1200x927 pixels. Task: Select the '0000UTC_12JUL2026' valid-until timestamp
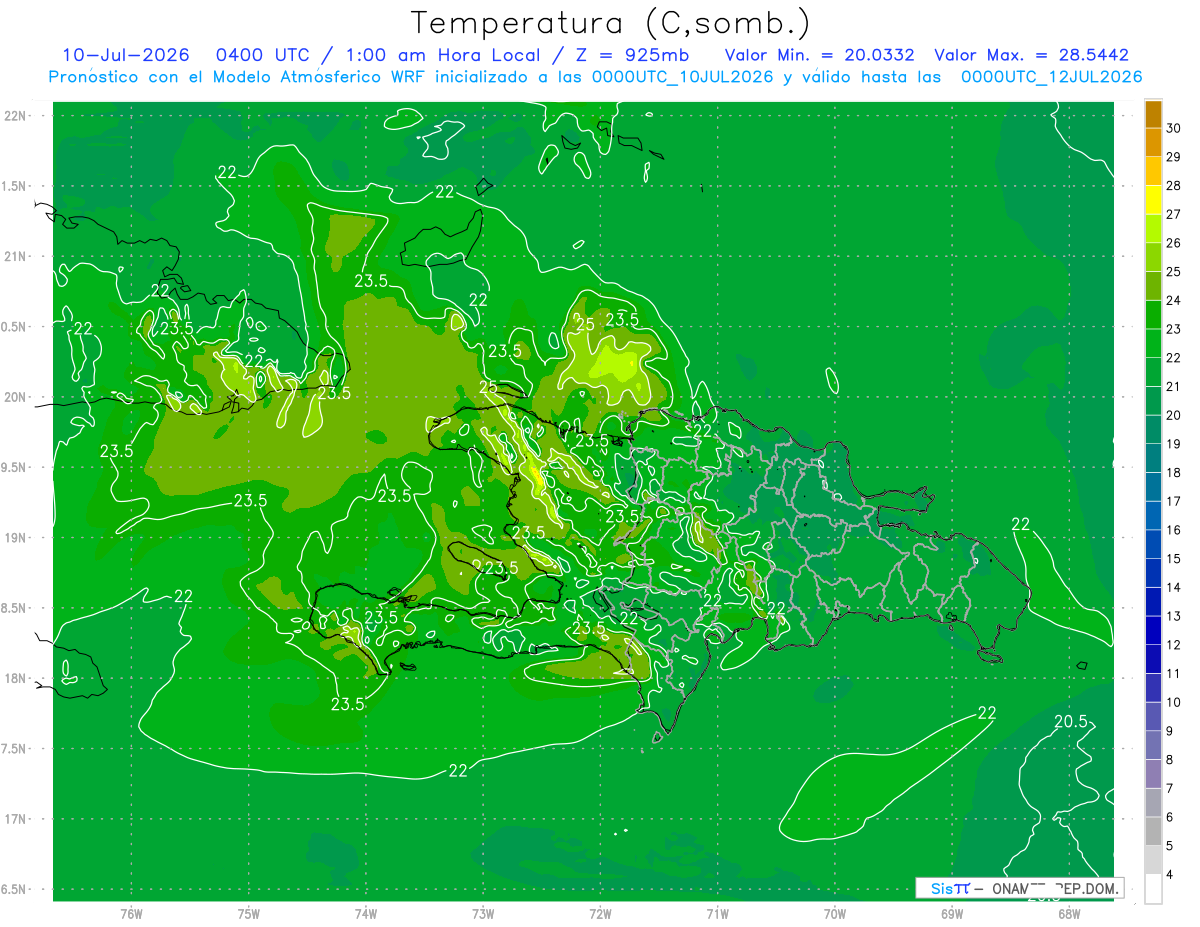1051,77
